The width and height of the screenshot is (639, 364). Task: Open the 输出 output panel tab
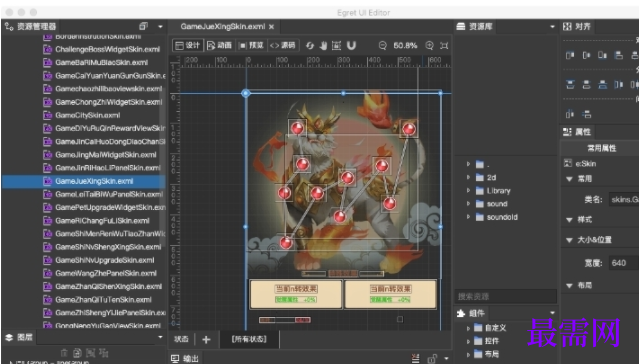click(x=185, y=358)
